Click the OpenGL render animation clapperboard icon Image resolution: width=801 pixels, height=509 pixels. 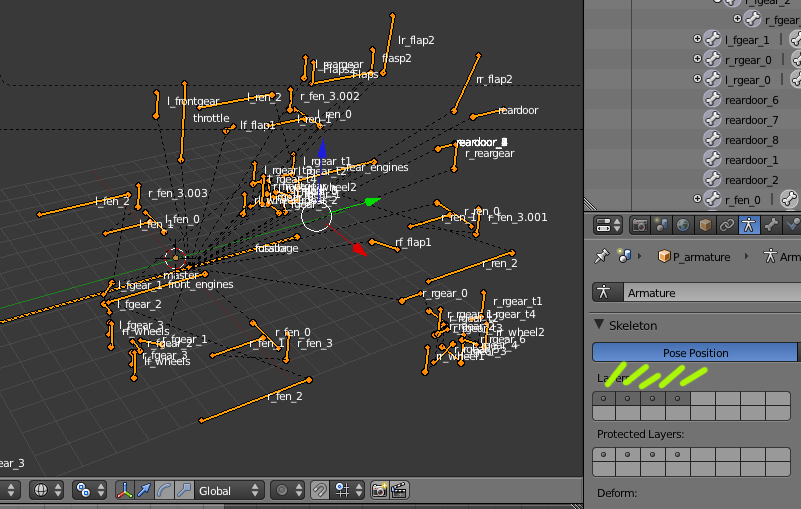[x=399, y=490]
